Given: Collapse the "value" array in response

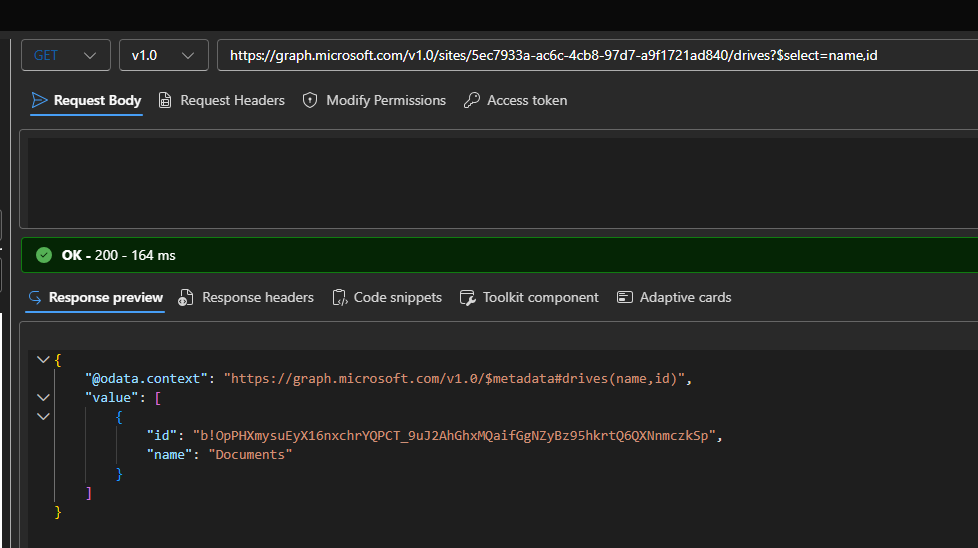Looking at the screenshot, I should coord(42,398).
